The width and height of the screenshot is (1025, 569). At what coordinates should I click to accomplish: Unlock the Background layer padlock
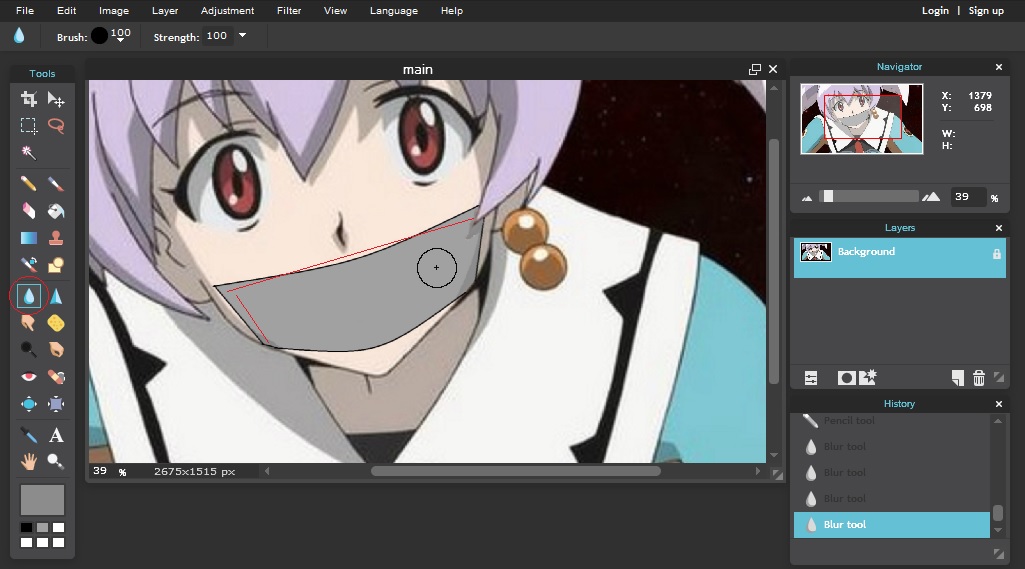pos(997,254)
